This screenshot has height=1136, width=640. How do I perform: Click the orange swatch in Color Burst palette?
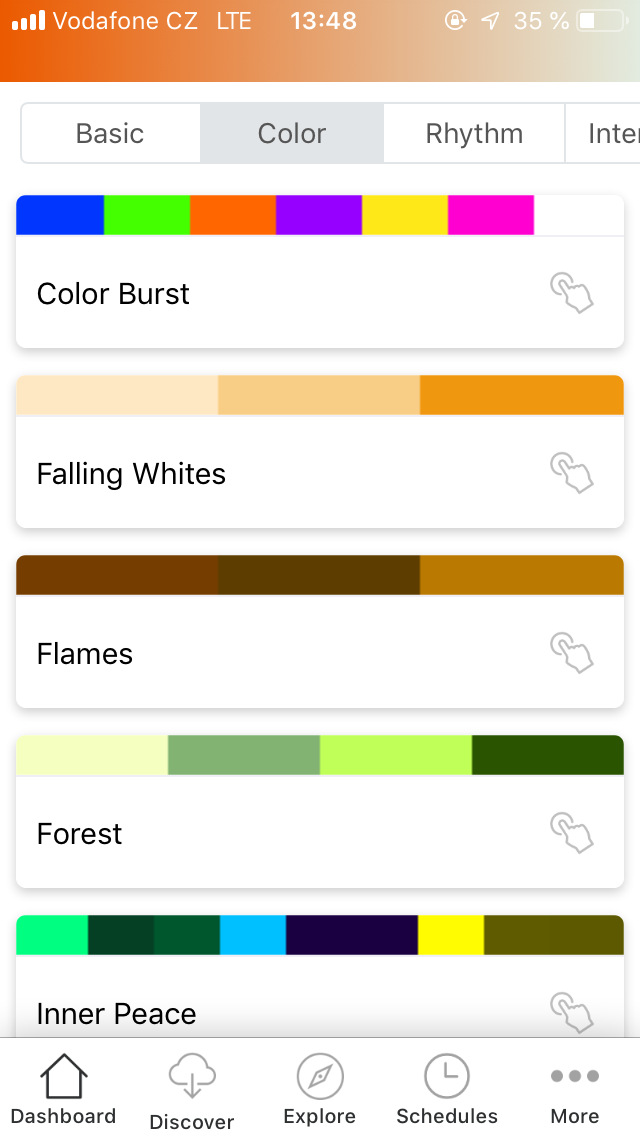click(x=232, y=215)
